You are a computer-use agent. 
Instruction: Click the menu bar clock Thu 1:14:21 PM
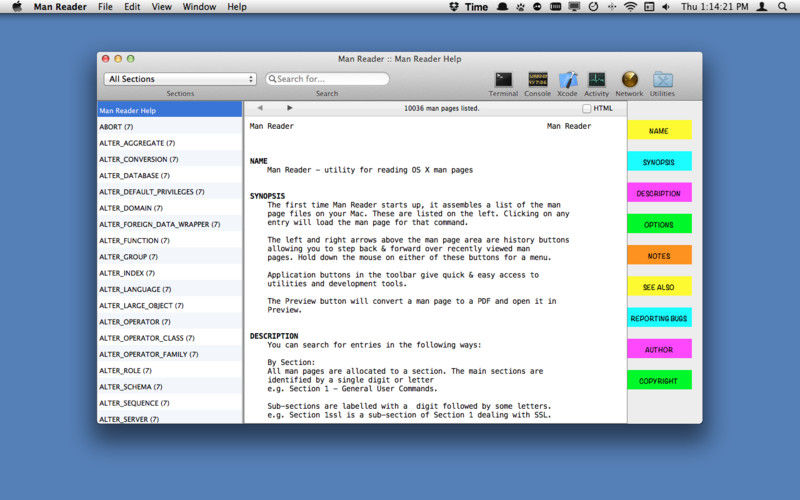coord(714,7)
